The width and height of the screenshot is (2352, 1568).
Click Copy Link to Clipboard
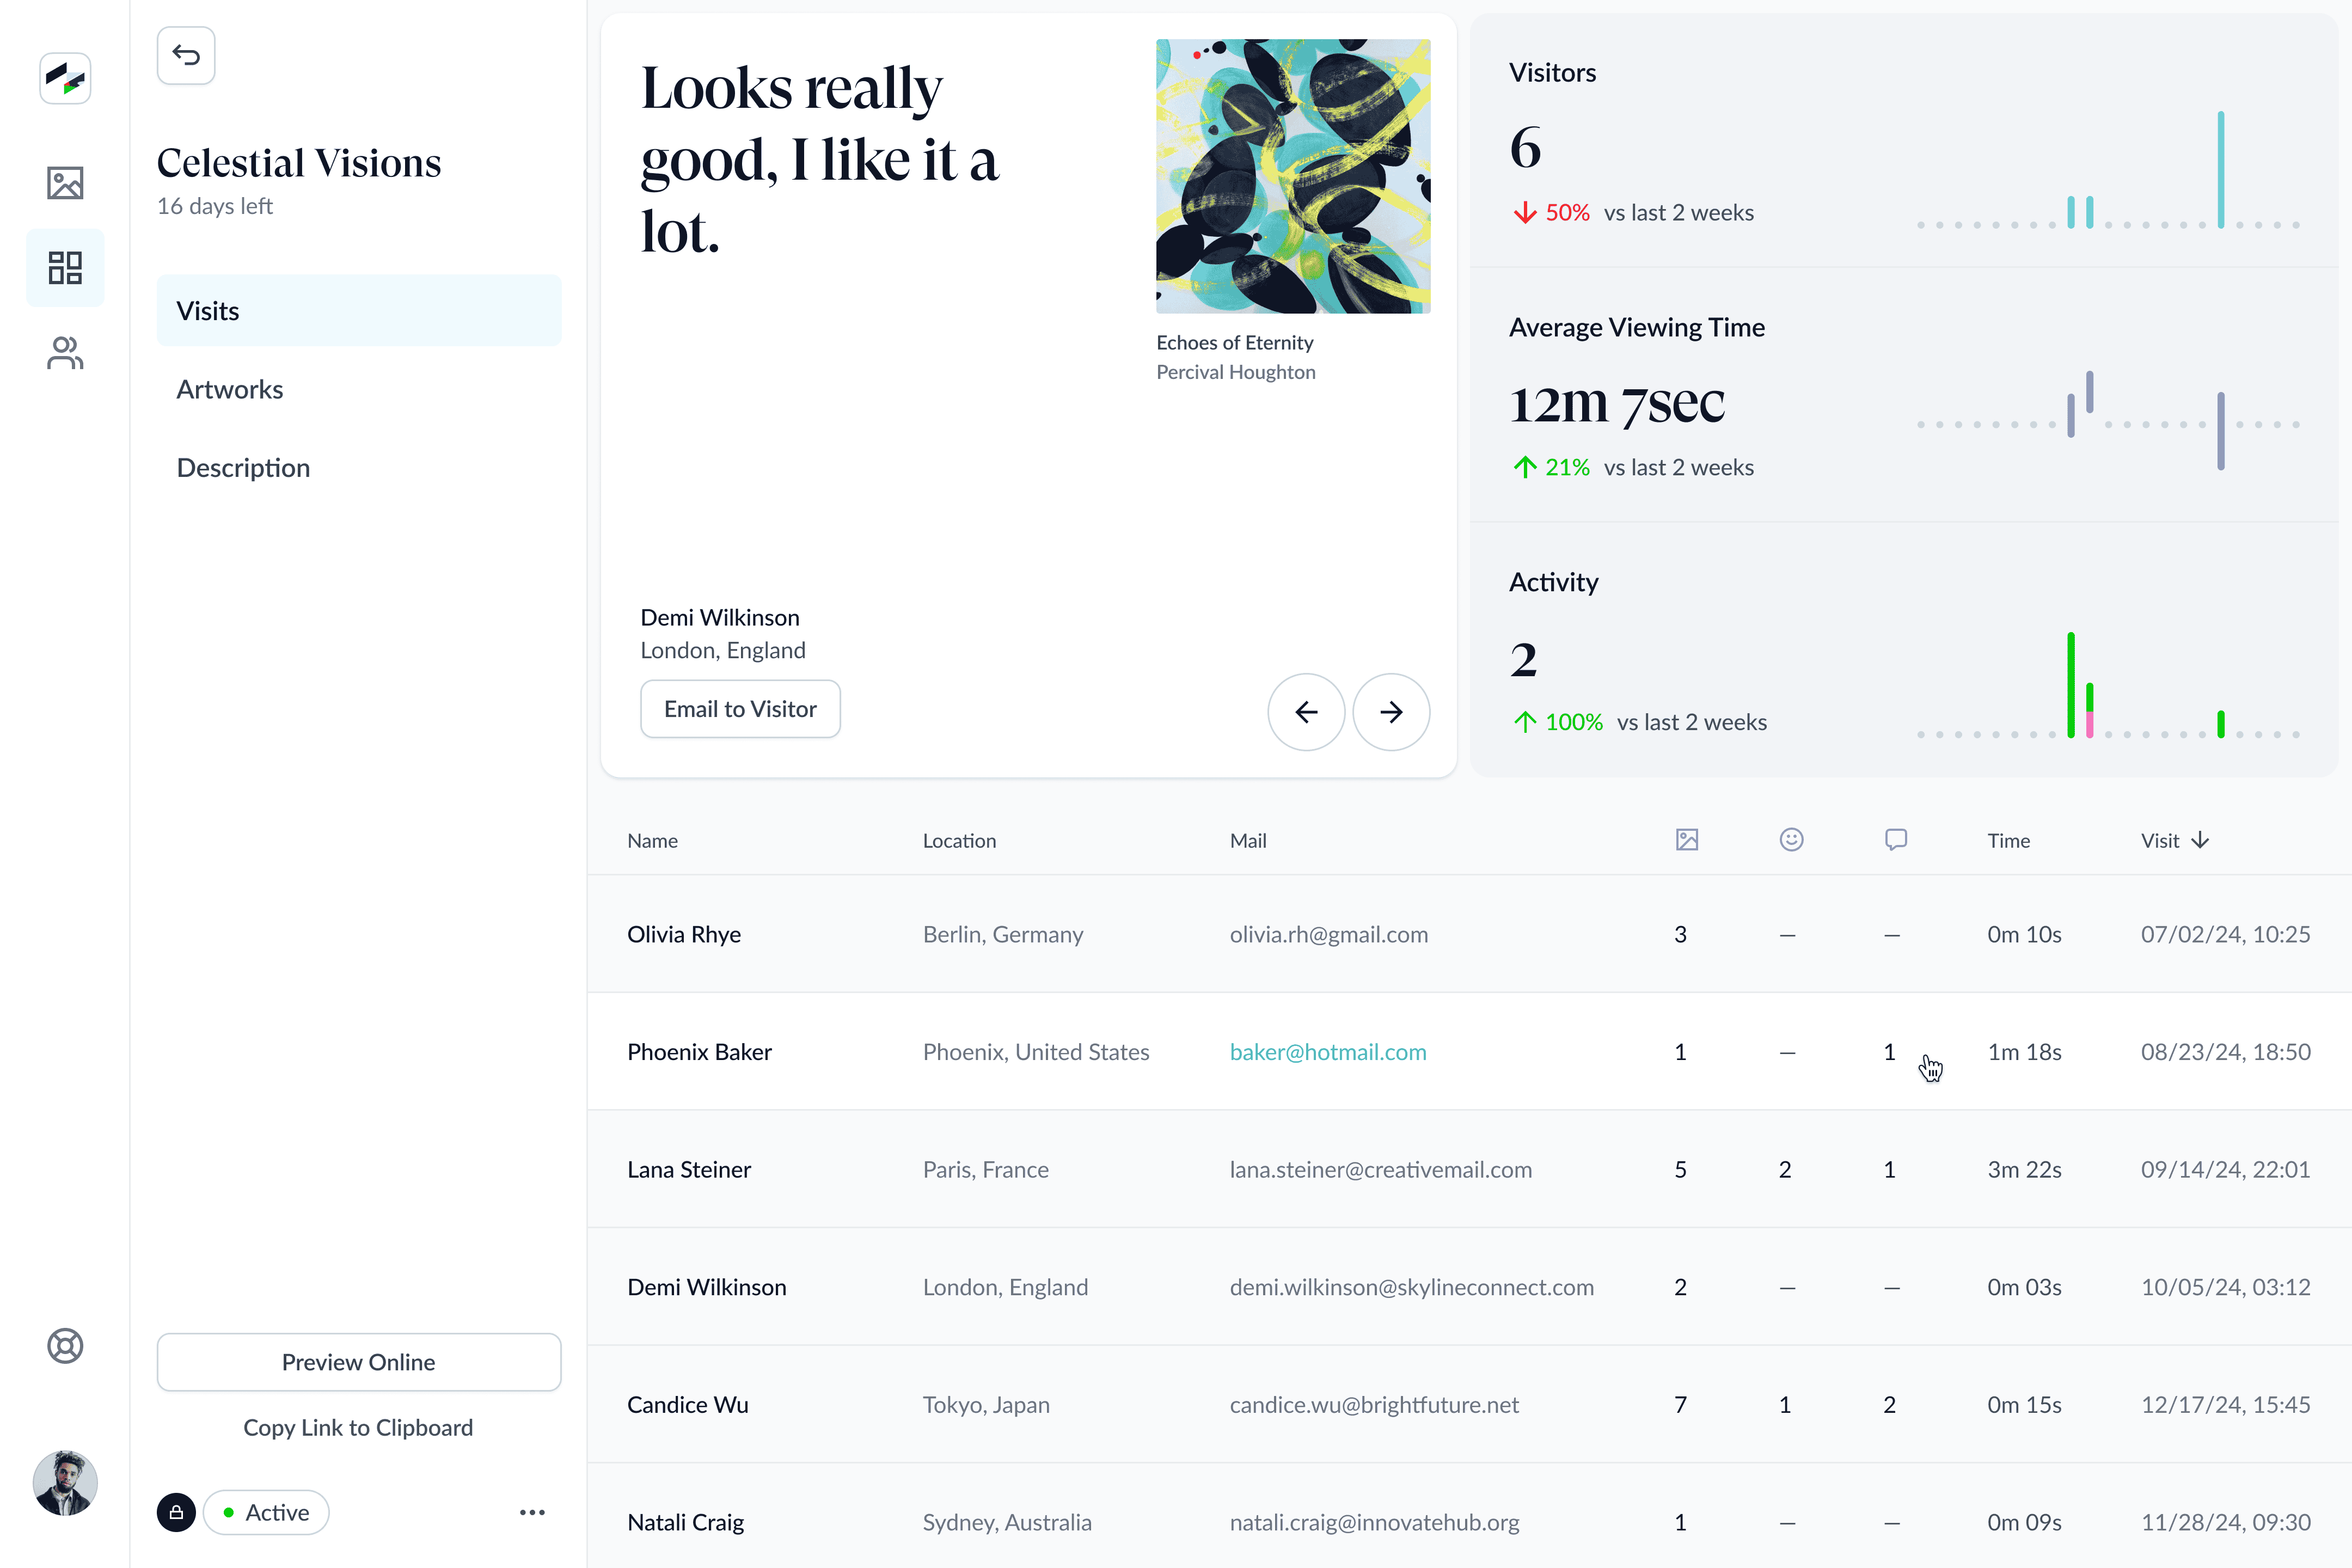coord(358,1427)
